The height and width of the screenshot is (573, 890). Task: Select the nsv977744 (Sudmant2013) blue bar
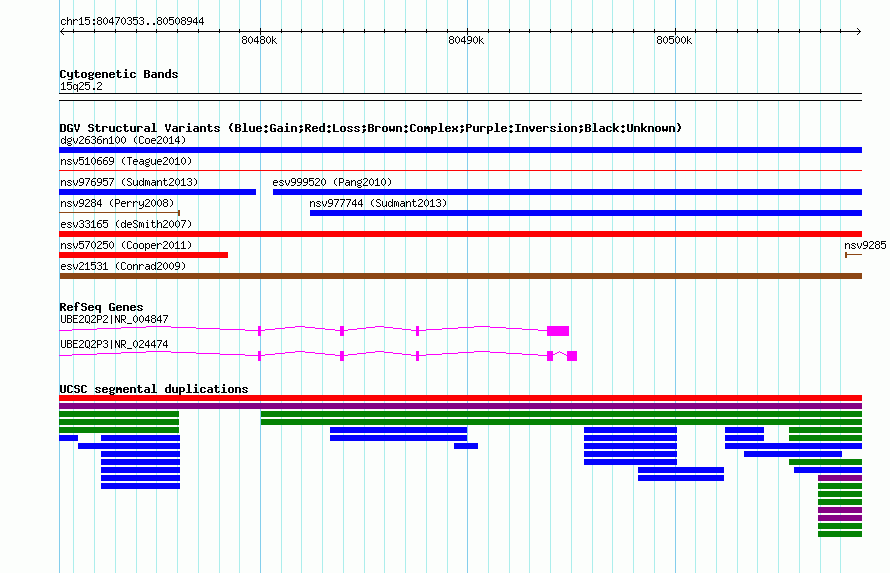[x=586, y=213]
